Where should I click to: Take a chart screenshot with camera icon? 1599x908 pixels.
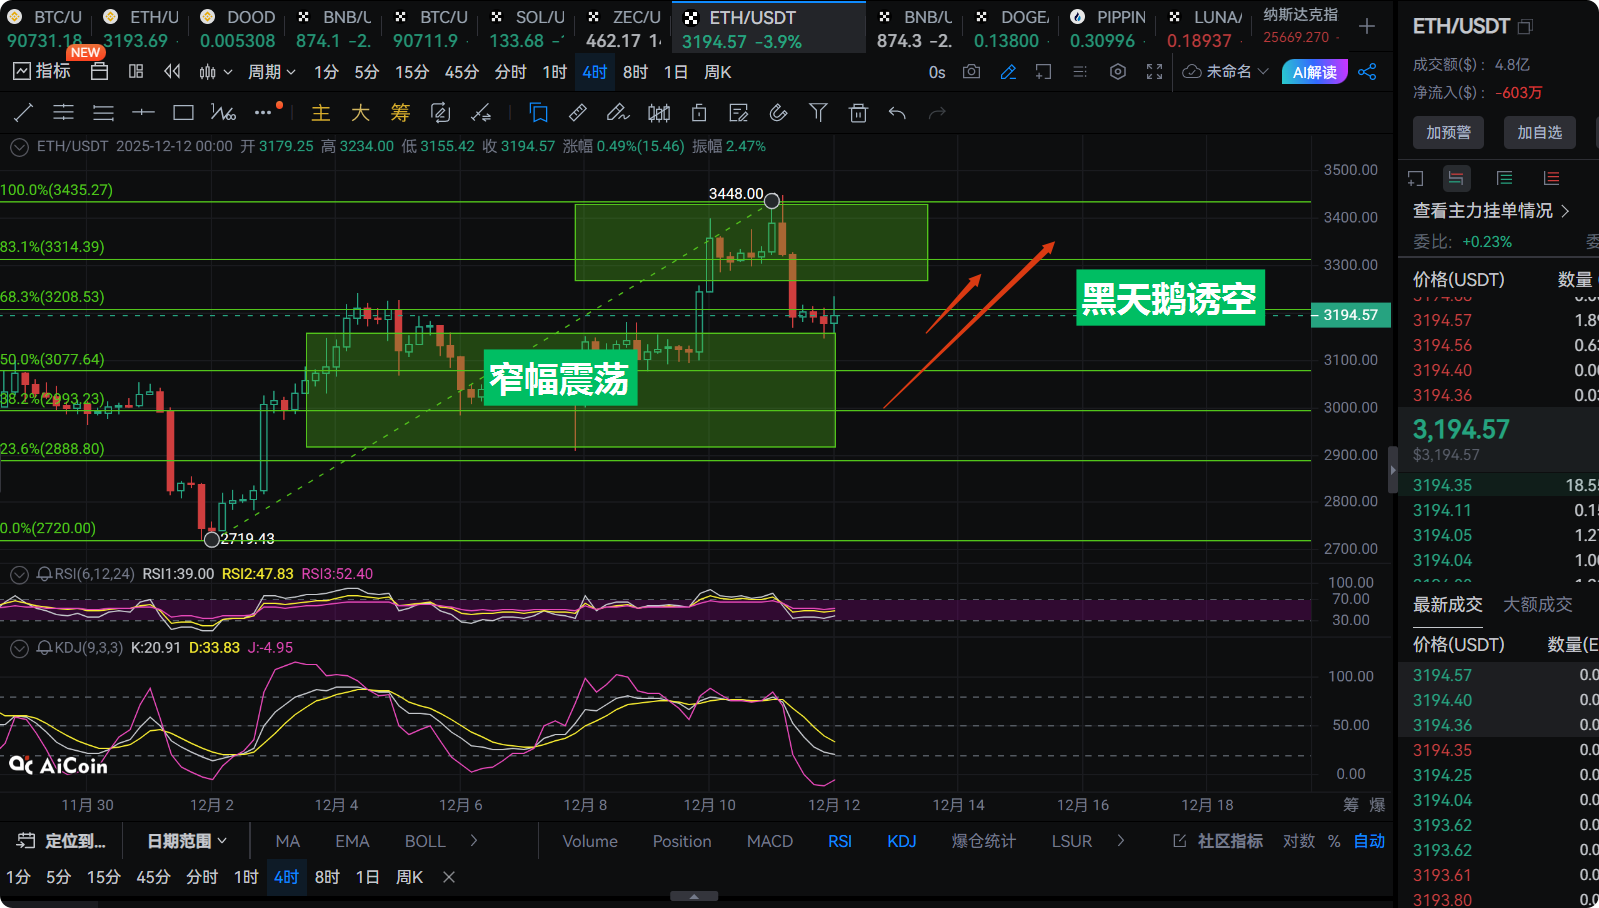971,72
